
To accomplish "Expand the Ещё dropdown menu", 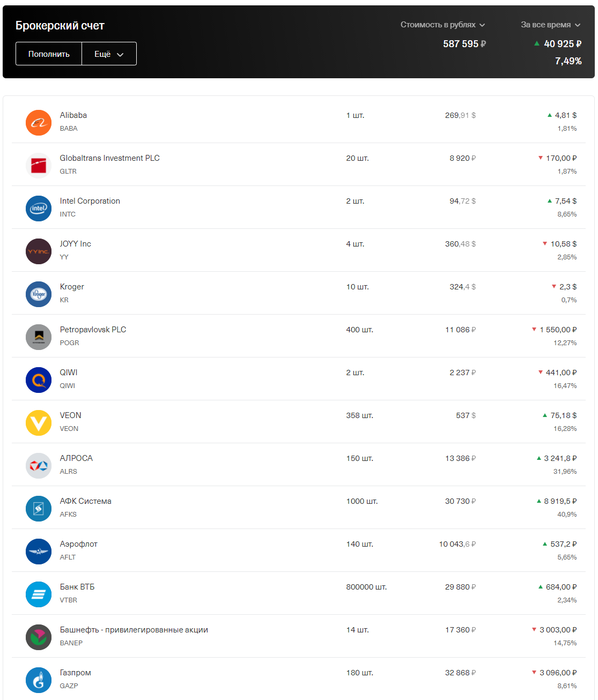I will [x=109, y=54].
